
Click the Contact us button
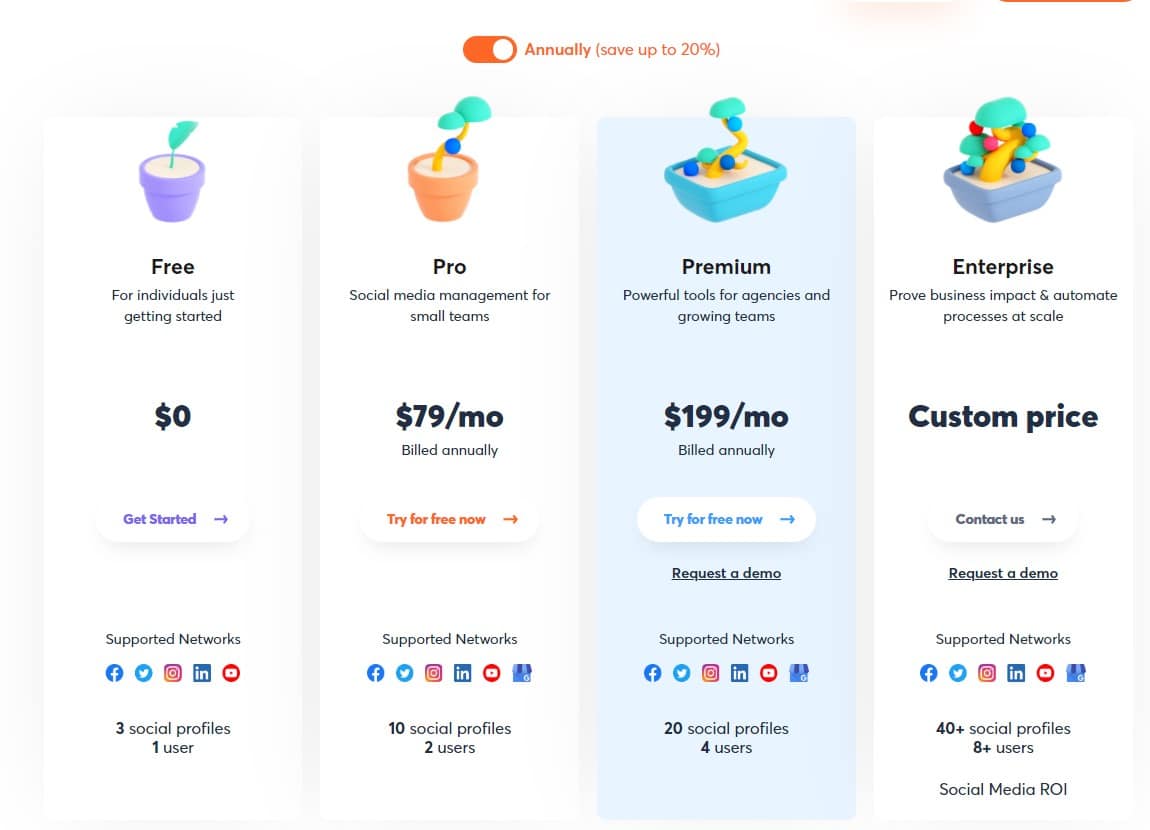tap(1003, 519)
